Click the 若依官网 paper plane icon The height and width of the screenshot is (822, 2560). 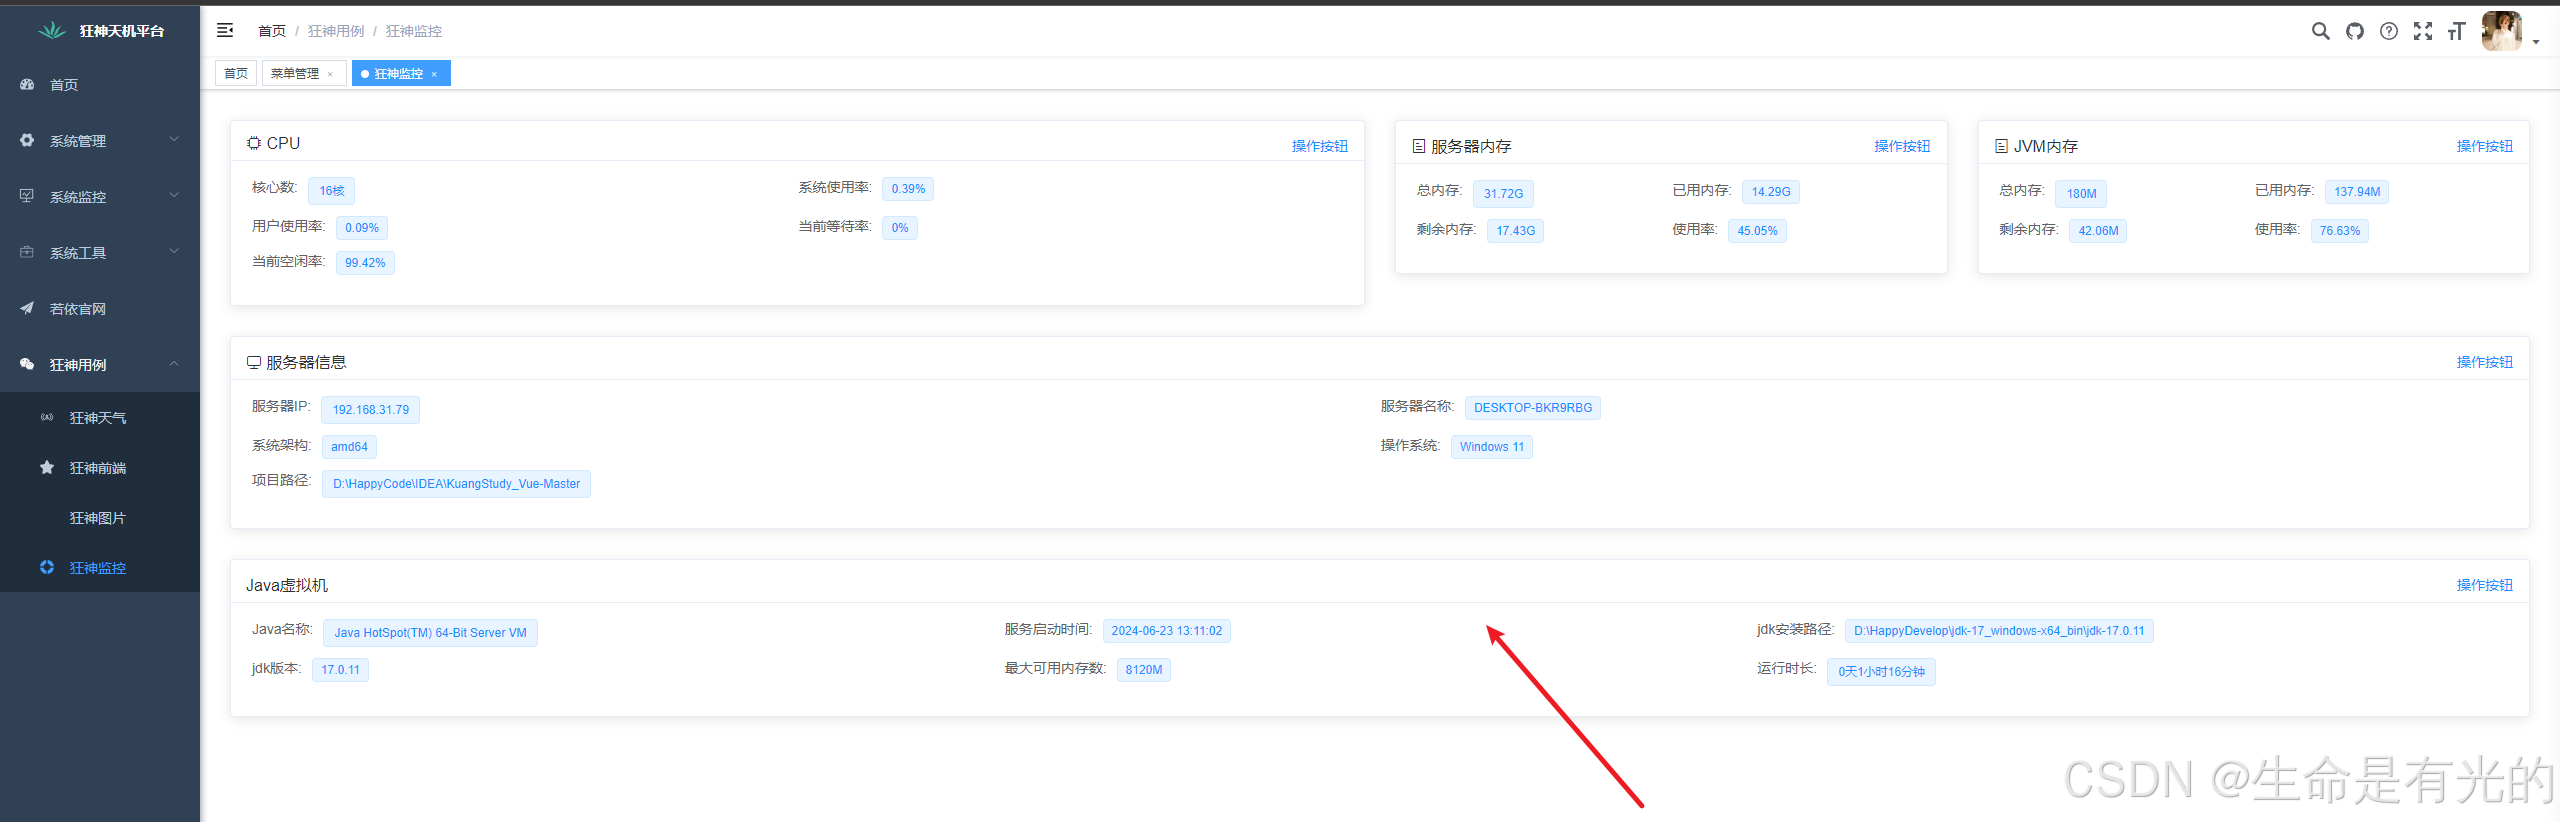pos(27,309)
